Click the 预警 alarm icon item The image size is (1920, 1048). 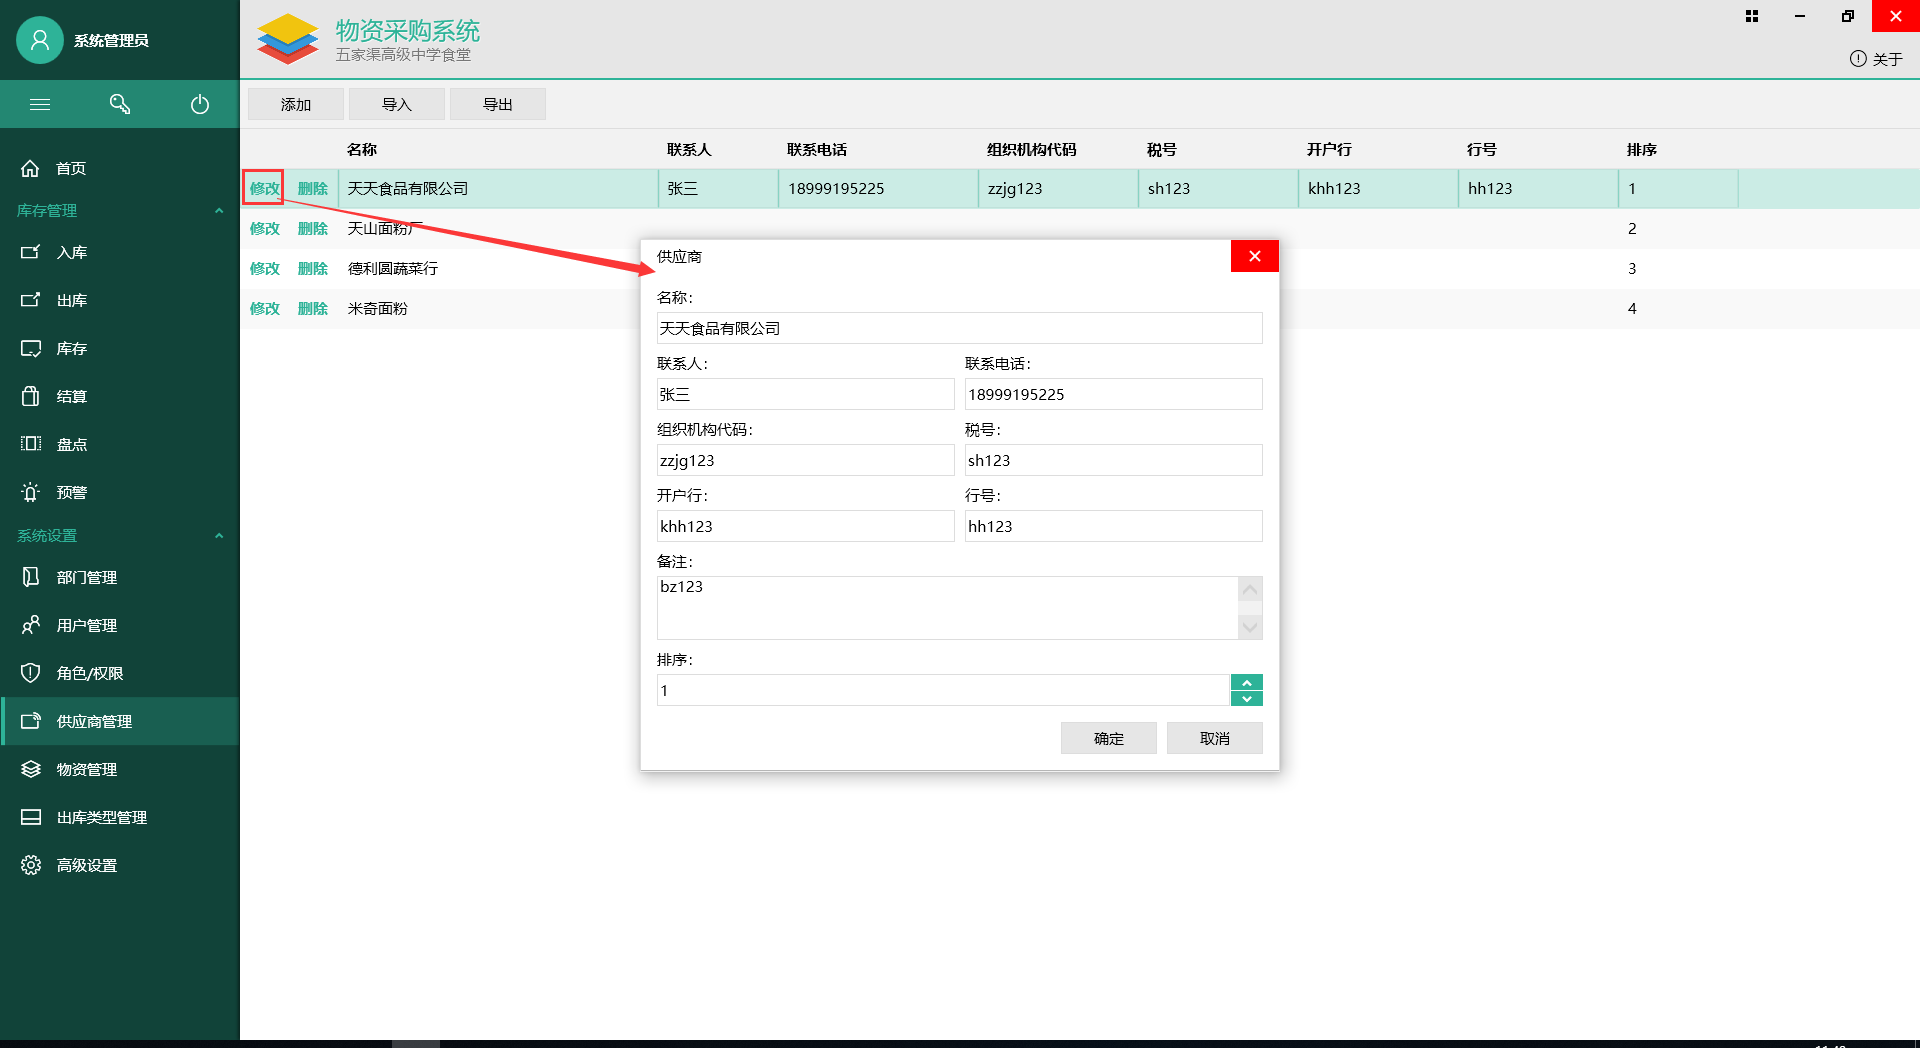coord(31,492)
